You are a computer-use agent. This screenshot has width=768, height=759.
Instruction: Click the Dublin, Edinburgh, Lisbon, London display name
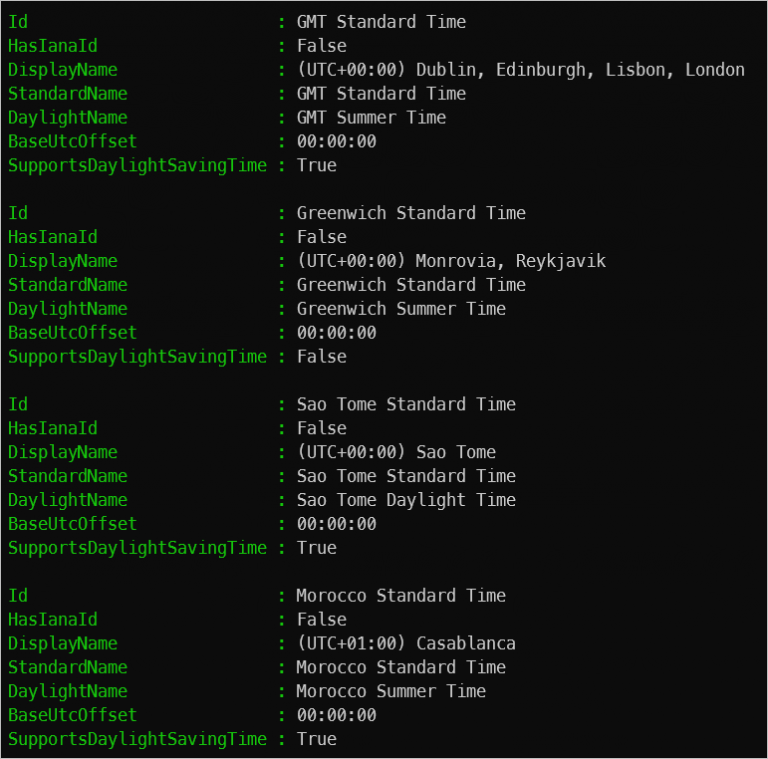(521, 70)
